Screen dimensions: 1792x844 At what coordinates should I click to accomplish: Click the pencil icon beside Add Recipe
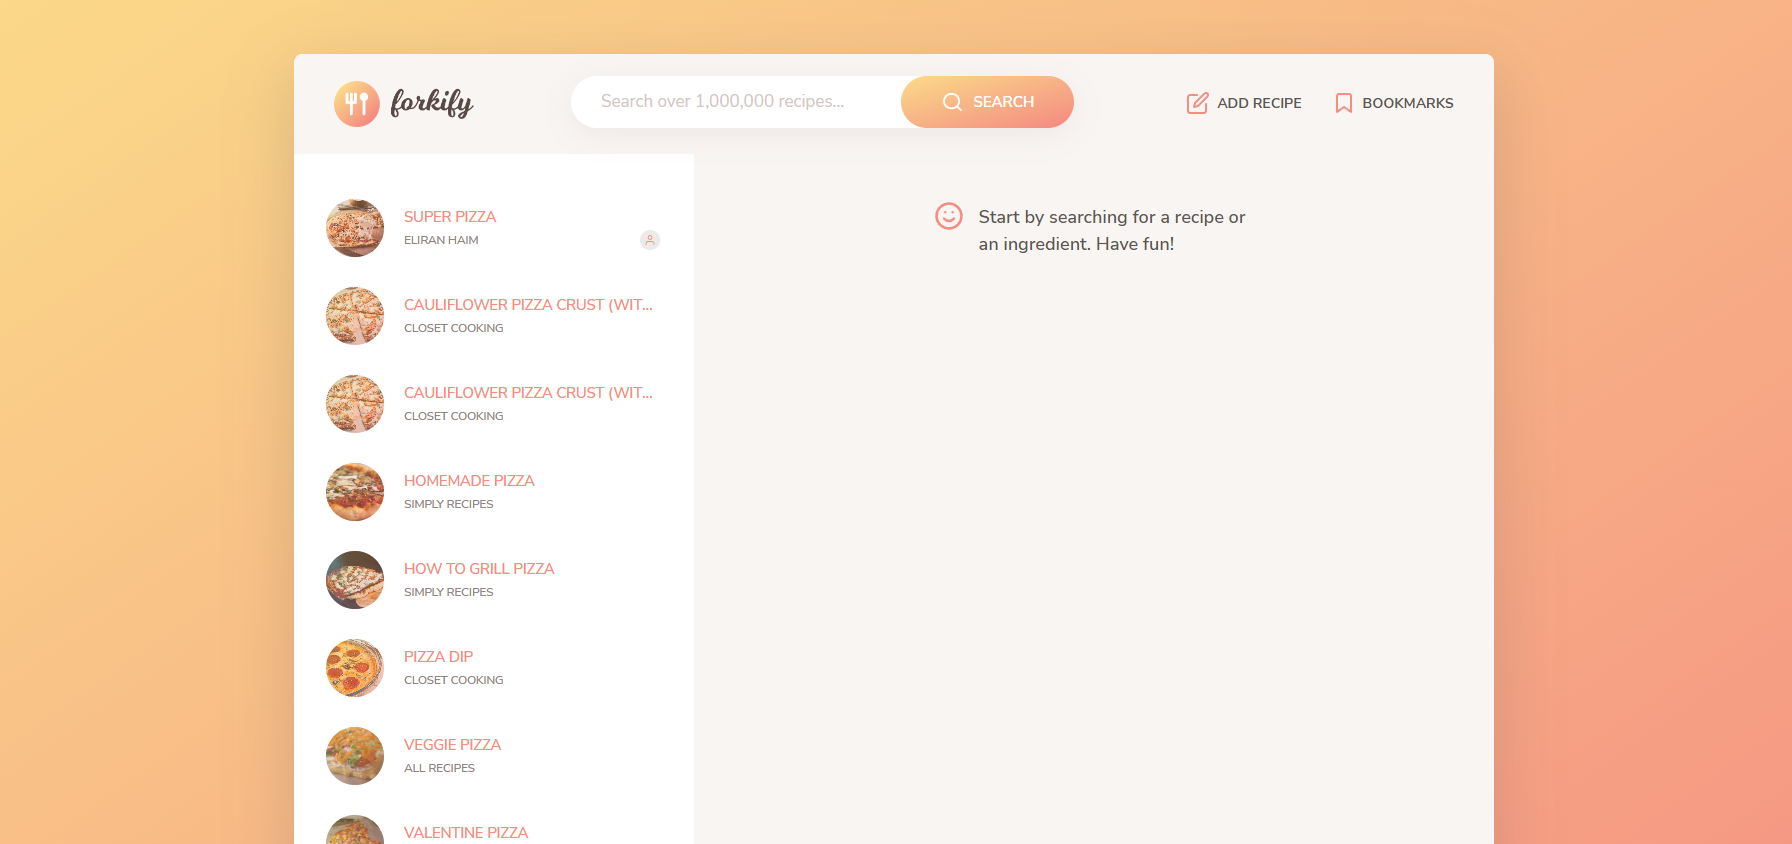[x=1197, y=103]
